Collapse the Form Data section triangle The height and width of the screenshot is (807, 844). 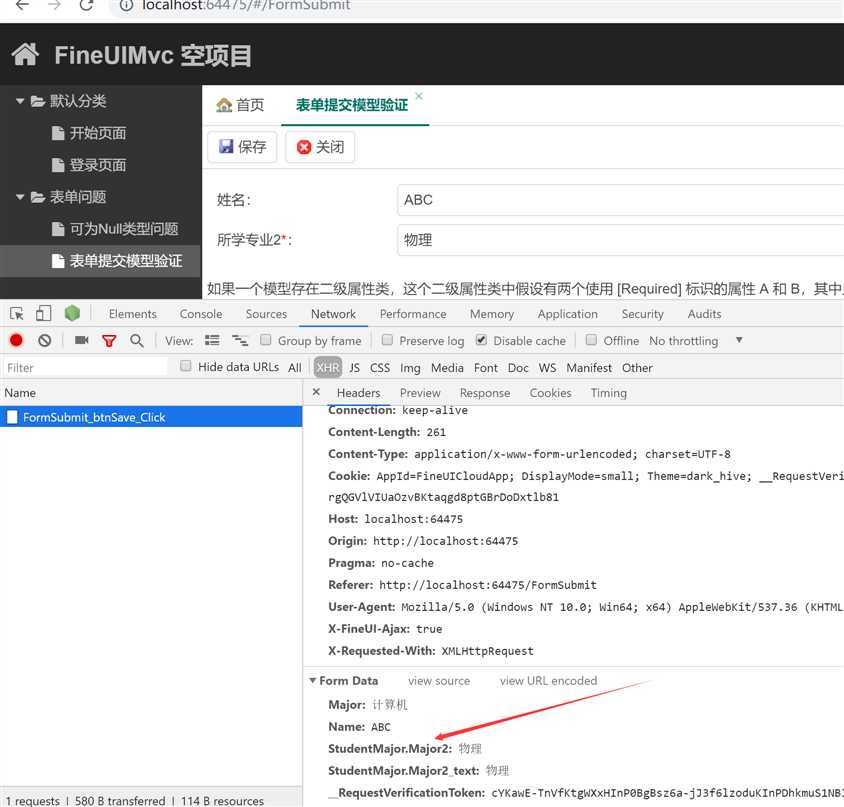pyautogui.click(x=313, y=680)
